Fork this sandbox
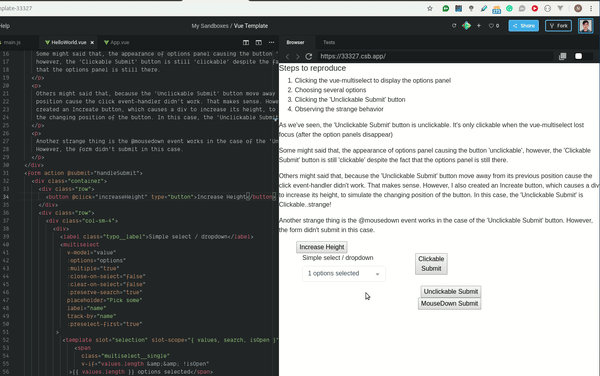The image size is (600, 376). (558, 26)
